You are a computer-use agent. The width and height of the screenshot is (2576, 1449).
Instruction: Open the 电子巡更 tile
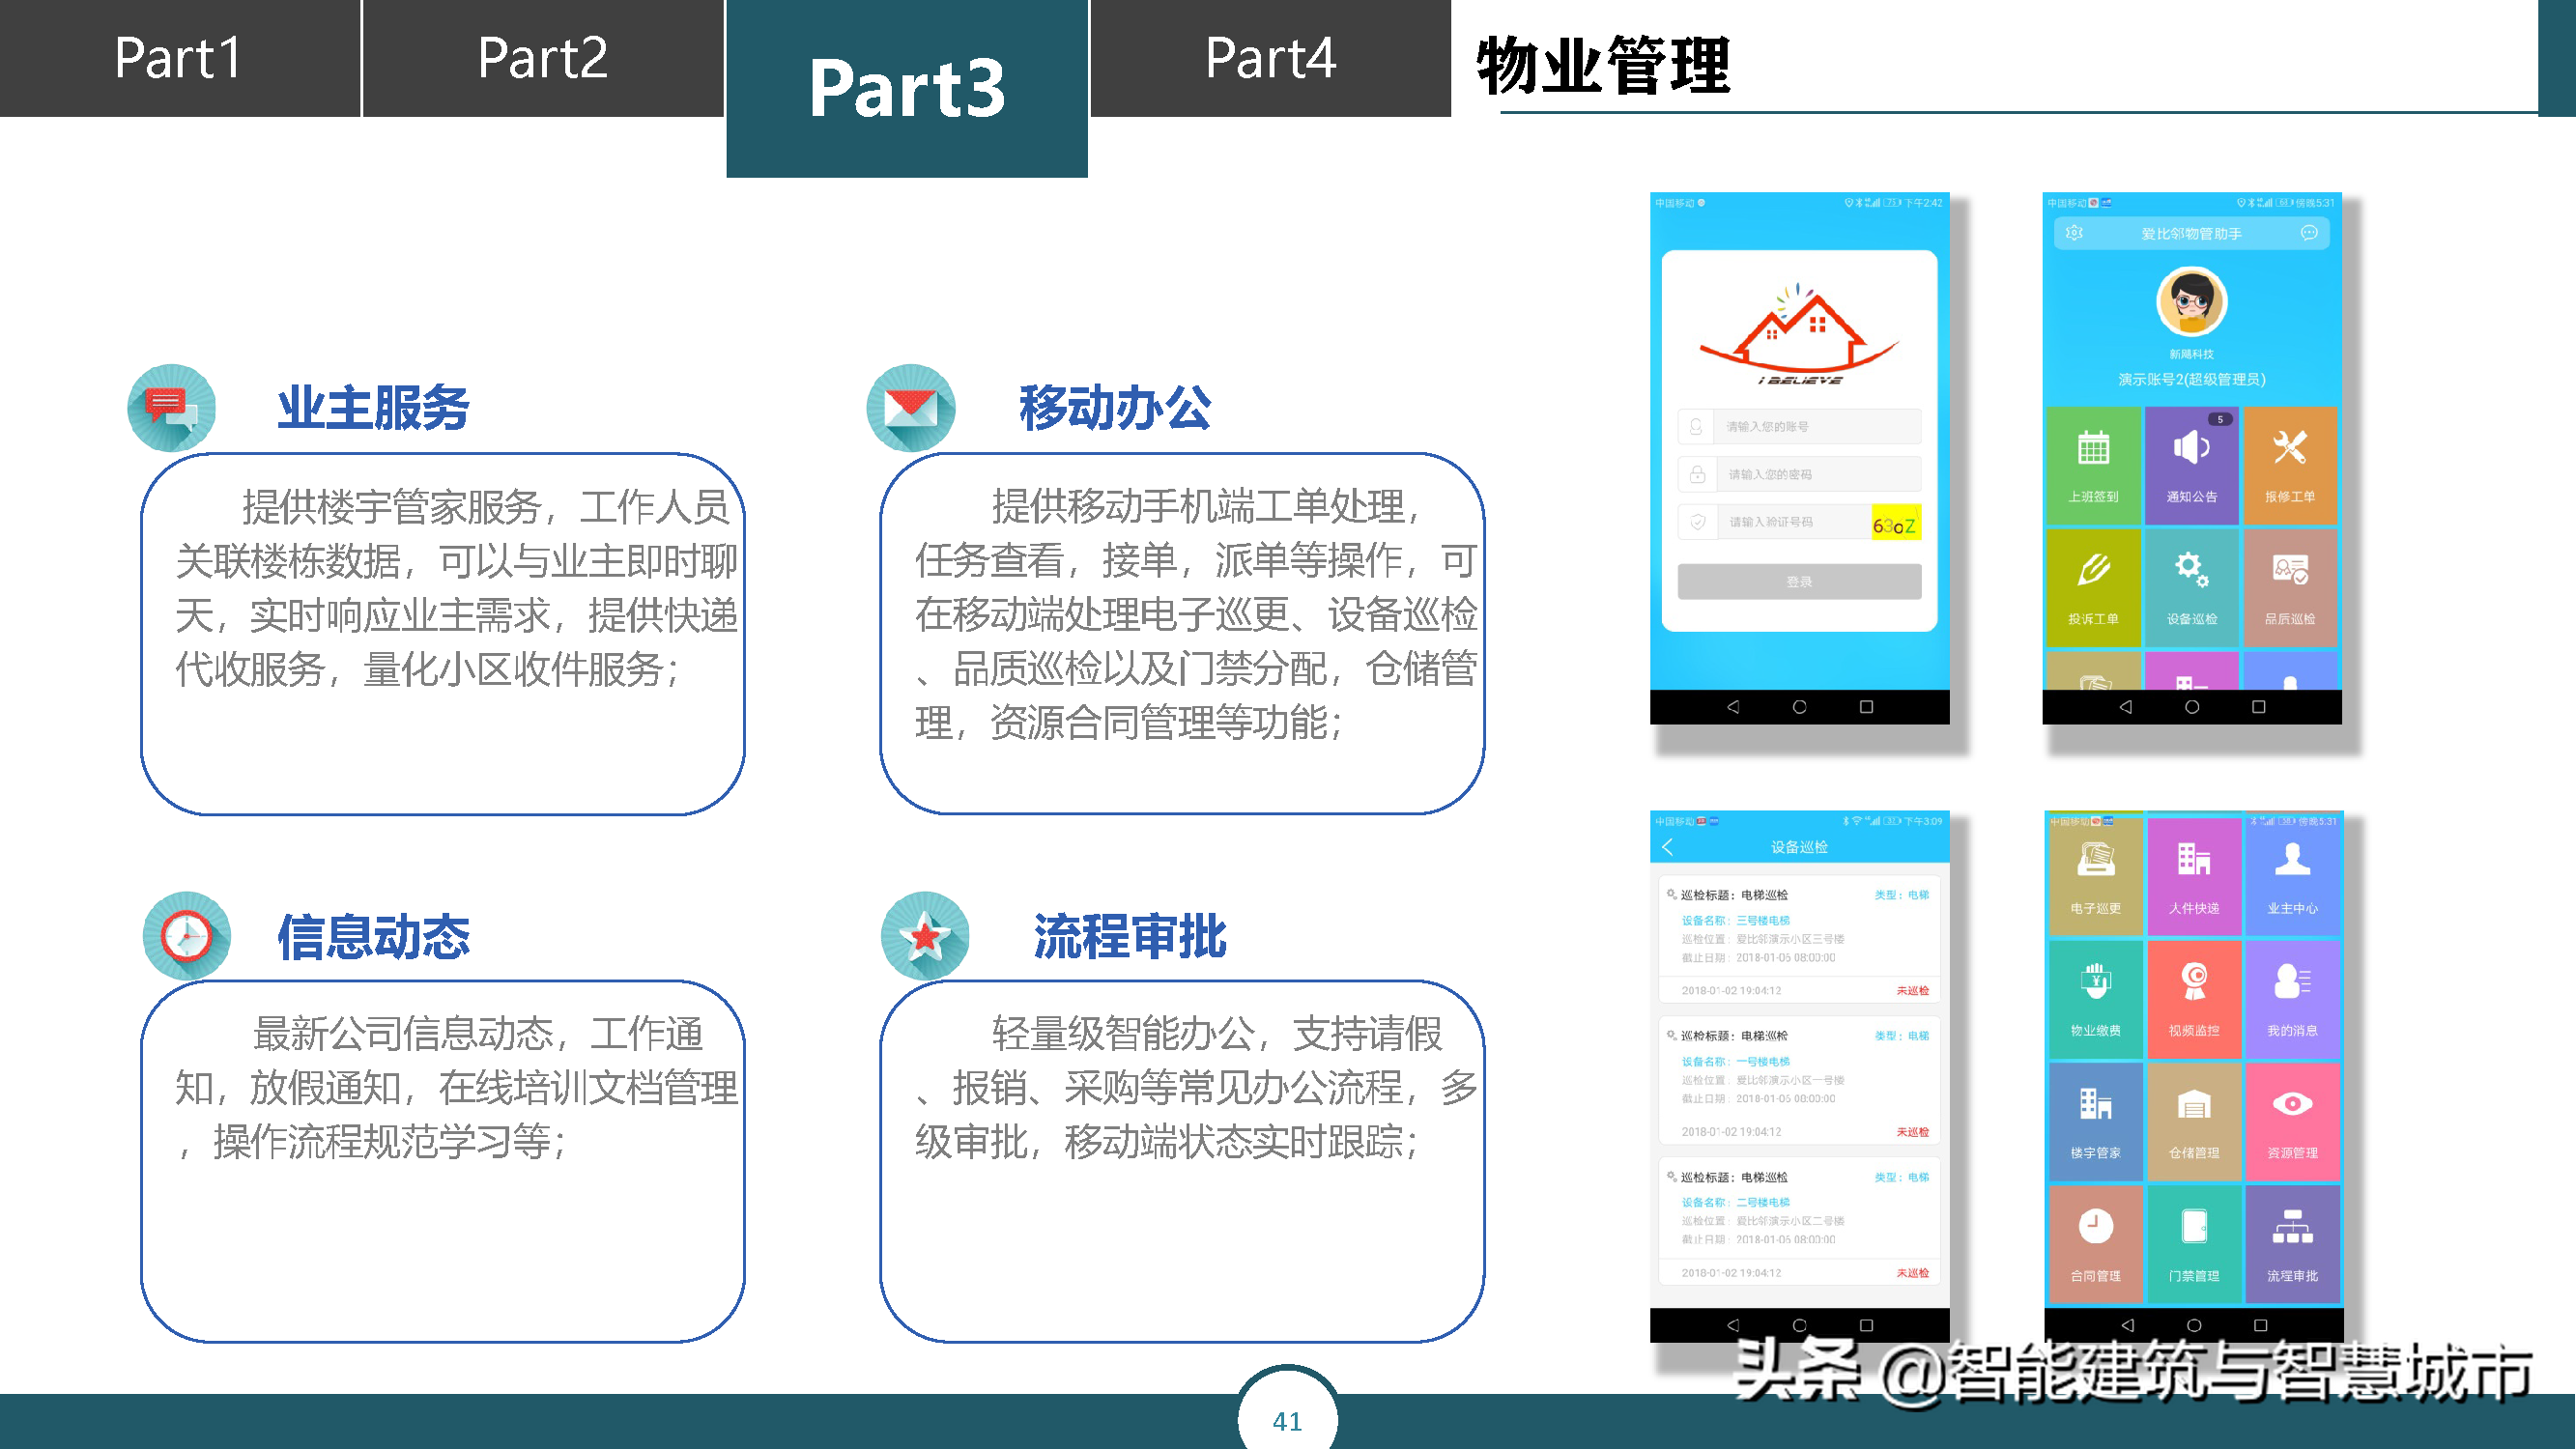[2095, 877]
